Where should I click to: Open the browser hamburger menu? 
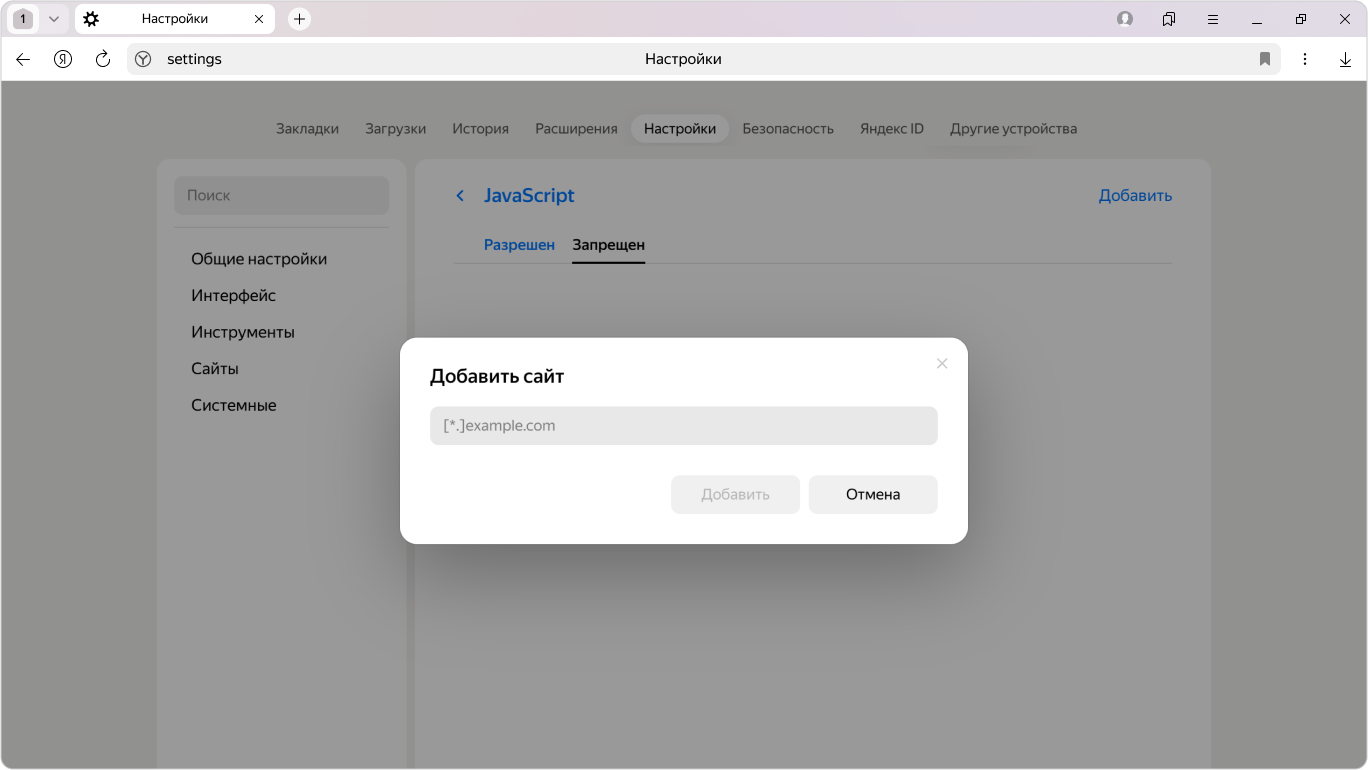[1213, 19]
